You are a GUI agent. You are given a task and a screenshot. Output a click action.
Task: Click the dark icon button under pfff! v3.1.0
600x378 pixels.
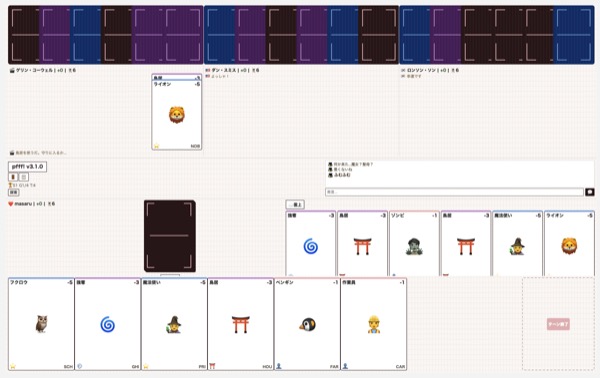tap(13, 177)
